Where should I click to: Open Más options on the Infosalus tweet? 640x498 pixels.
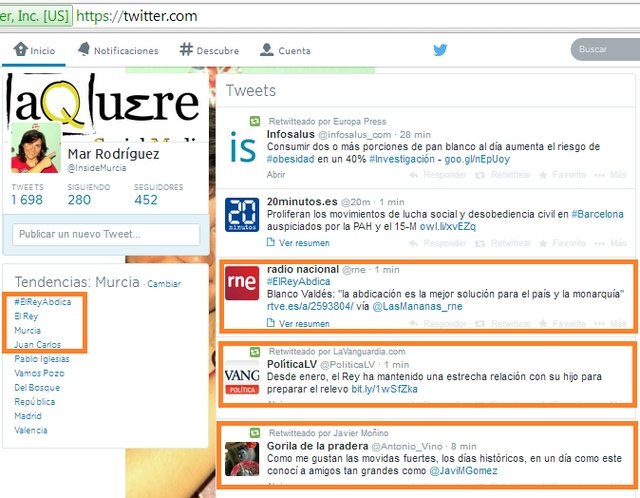pos(611,175)
